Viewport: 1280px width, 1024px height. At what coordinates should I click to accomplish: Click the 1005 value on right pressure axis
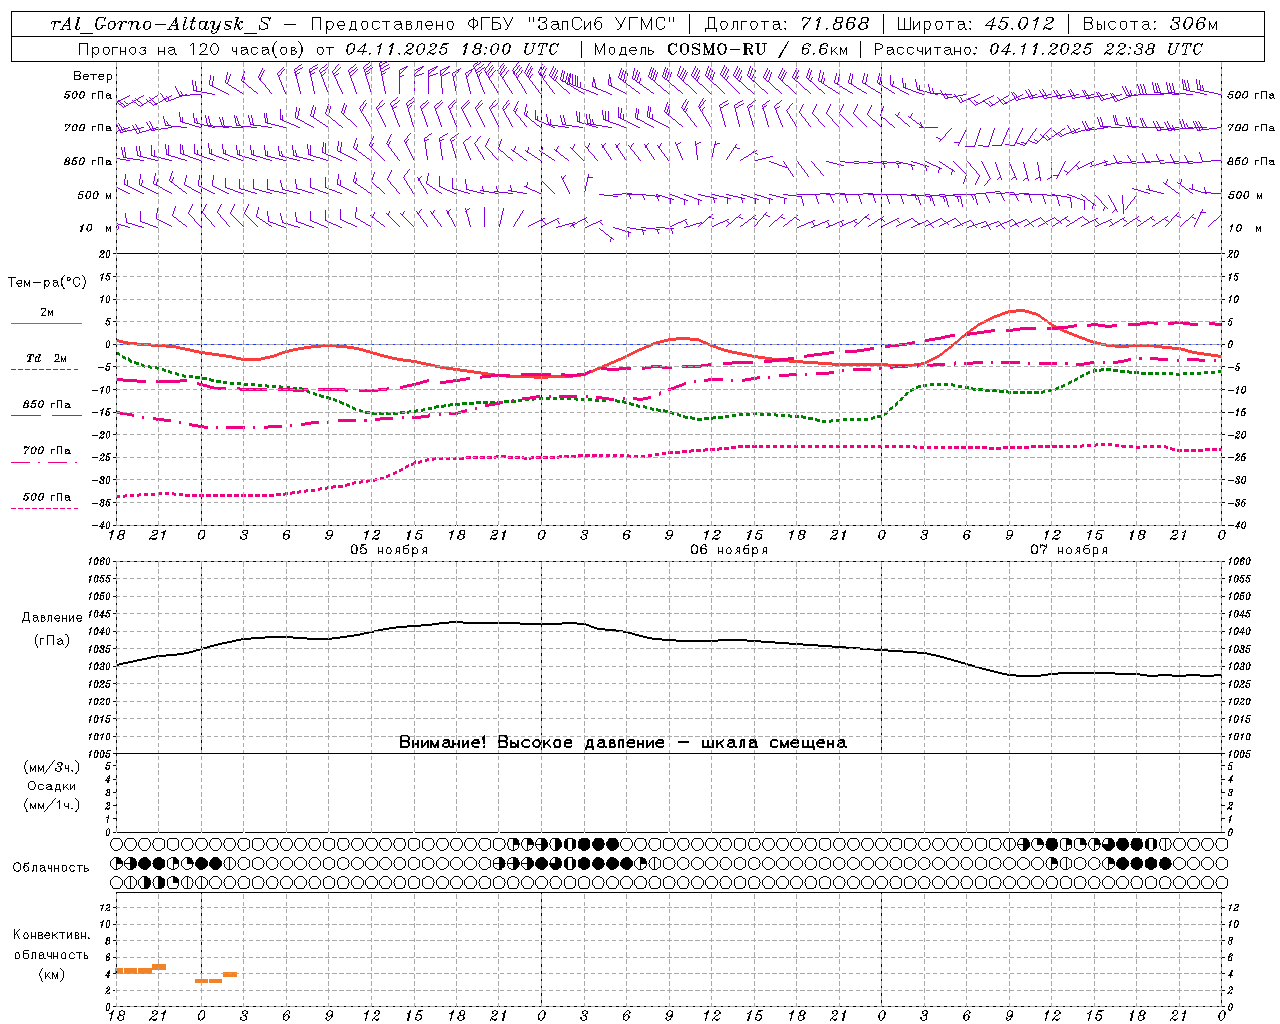pos(1238,754)
